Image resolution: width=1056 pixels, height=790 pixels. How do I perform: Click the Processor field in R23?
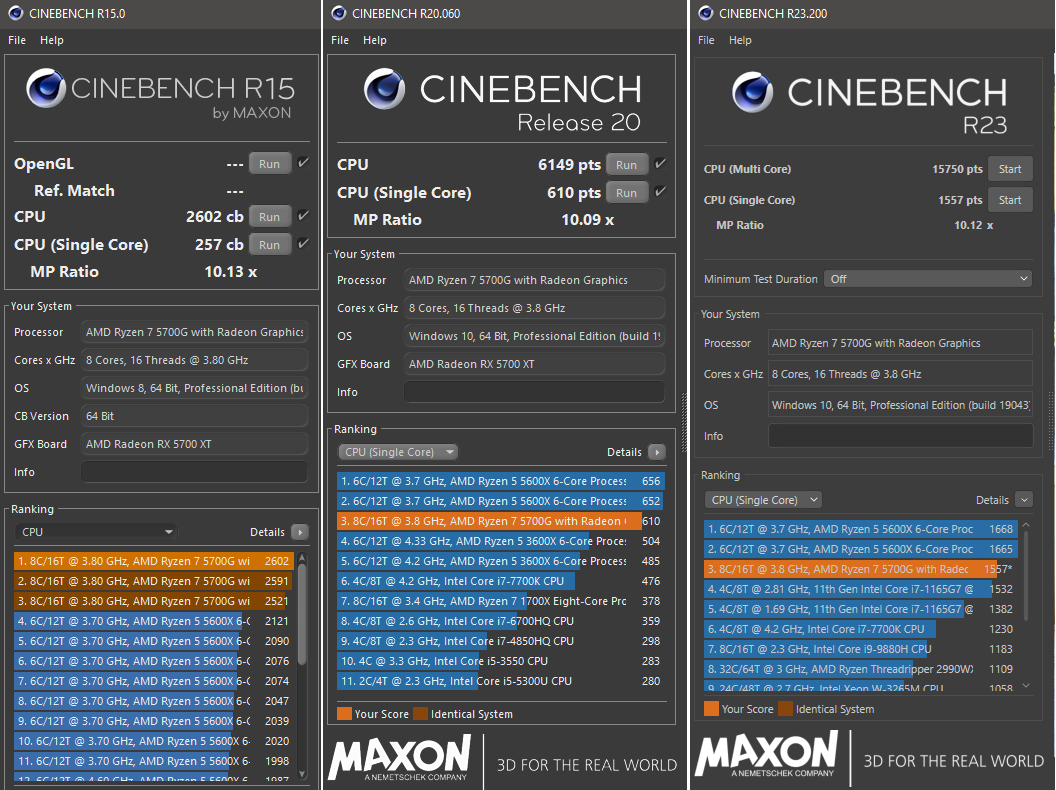click(x=900, y=343)
